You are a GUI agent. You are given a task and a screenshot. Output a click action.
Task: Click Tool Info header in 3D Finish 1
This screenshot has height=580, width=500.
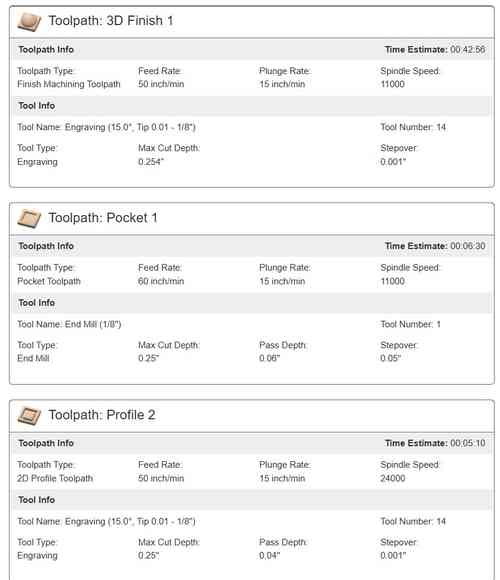[x=37, y=106]
